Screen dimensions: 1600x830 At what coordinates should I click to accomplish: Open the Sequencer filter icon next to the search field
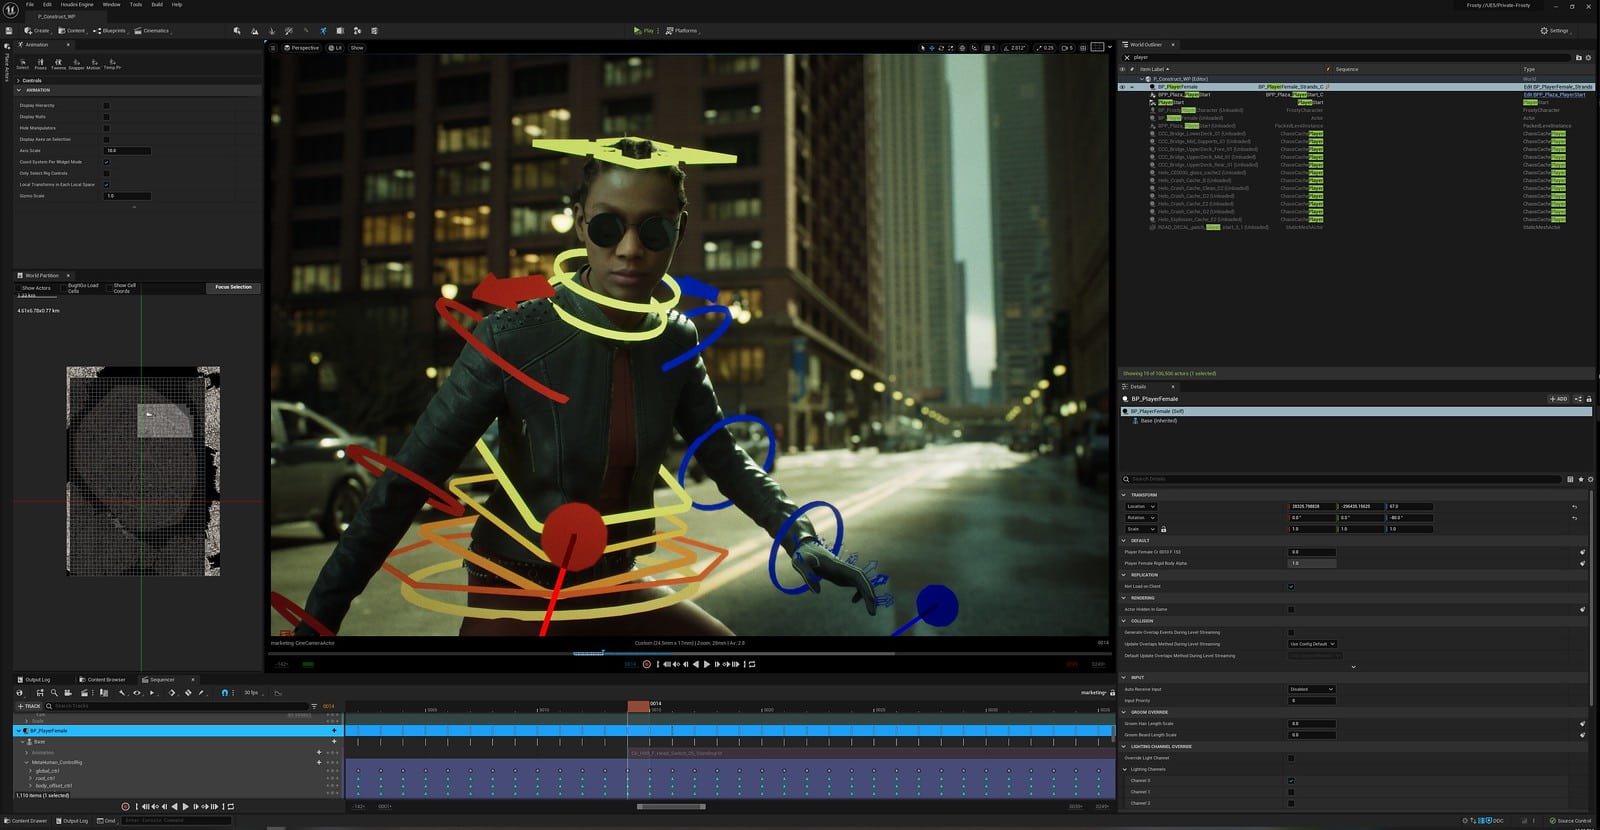tap(314, 706)
